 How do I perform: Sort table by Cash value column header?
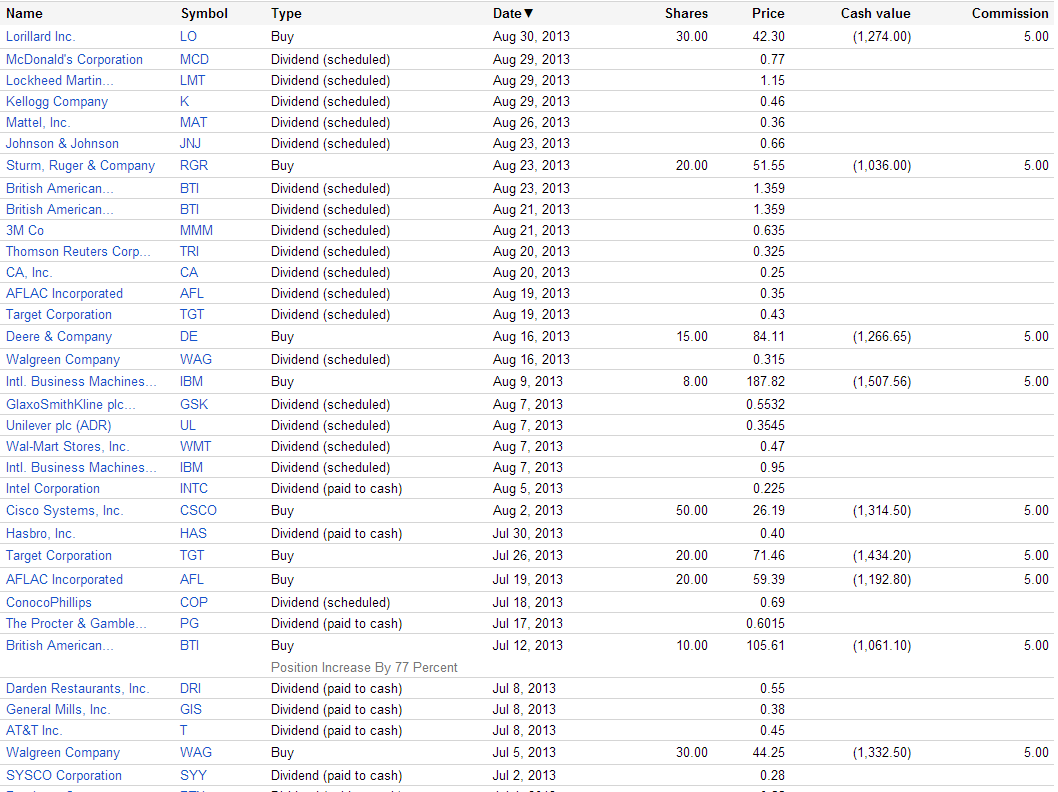pyautogui.click(x=875, y=13)
